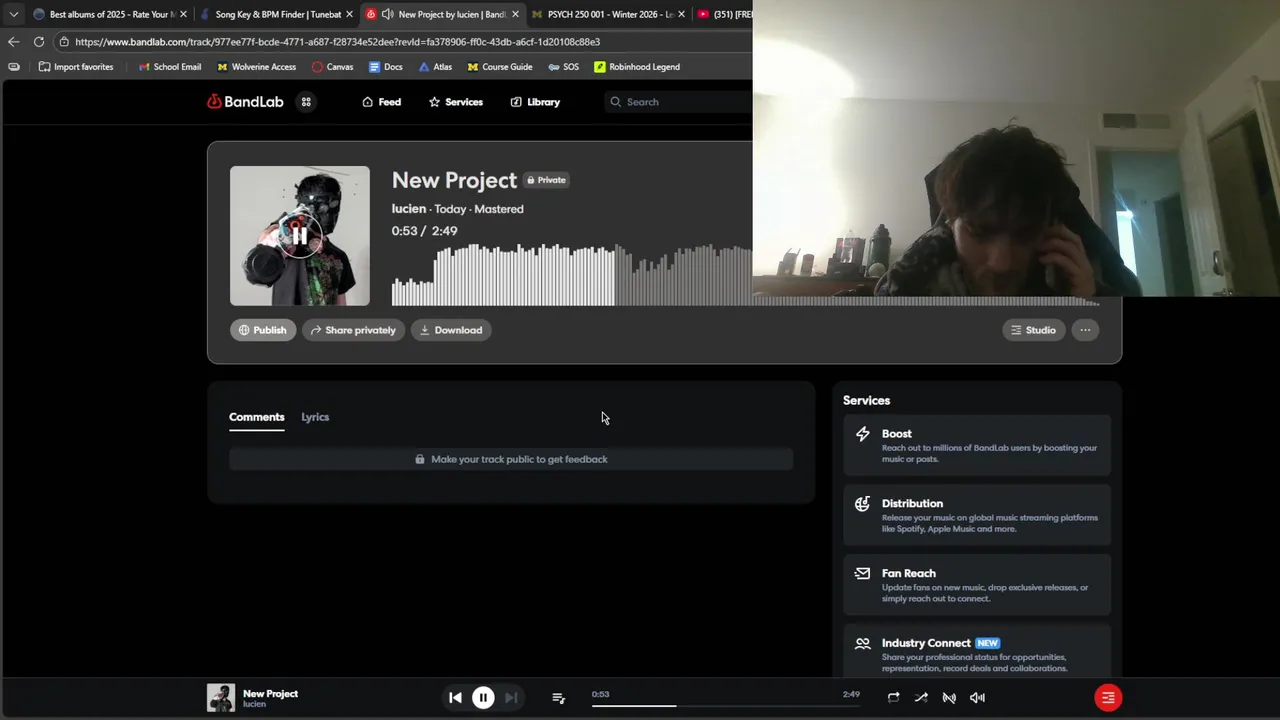This screenshot has width=1280, height=720.
Task: Click the Distribution icon
Action: click(862, 504)
